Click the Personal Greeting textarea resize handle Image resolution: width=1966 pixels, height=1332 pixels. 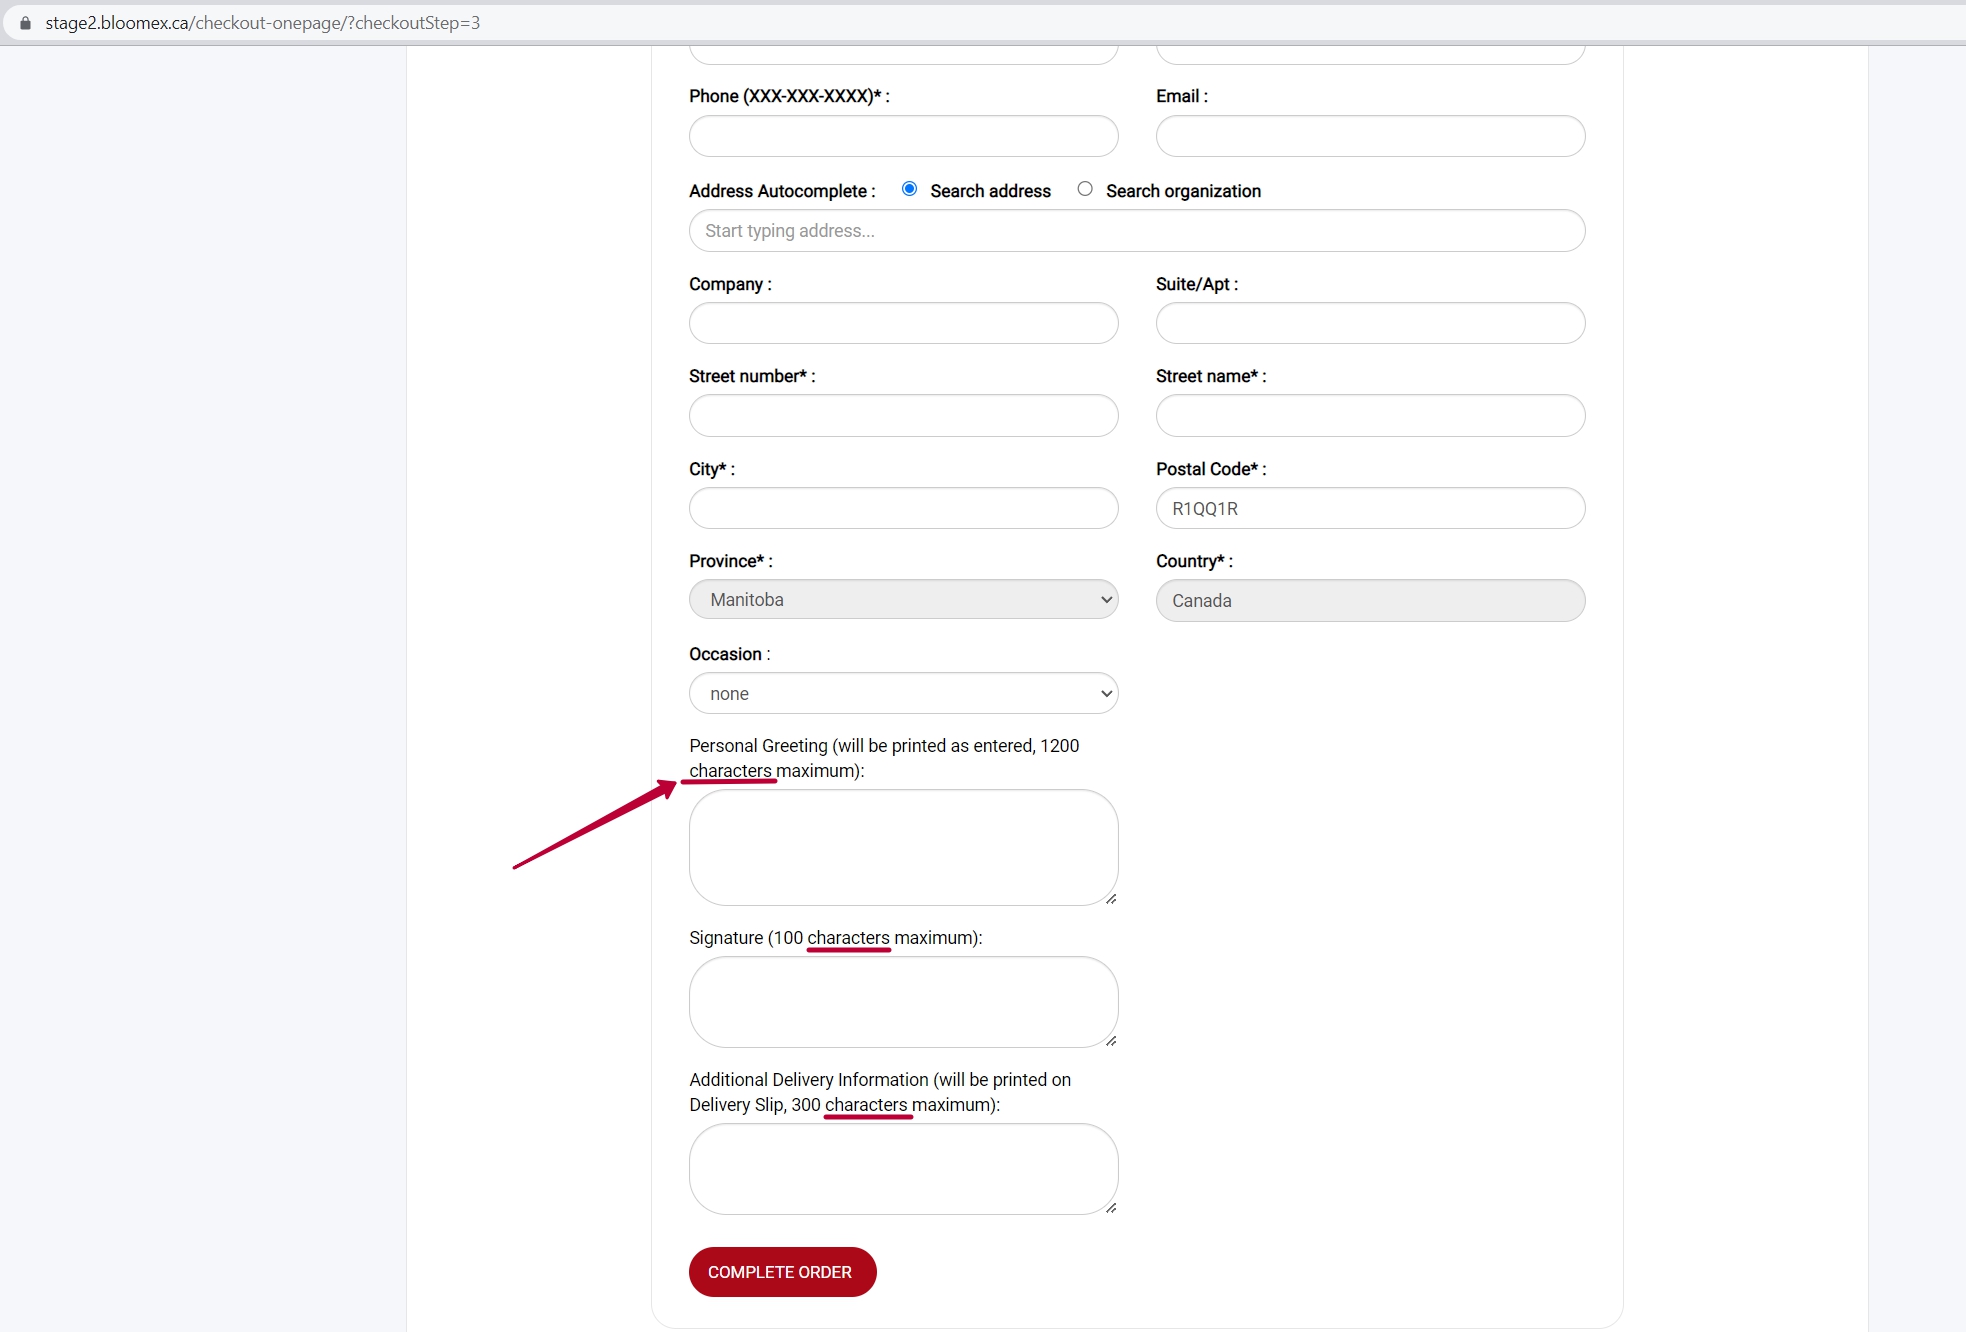pyautogui.click(x=1110, y=898)
